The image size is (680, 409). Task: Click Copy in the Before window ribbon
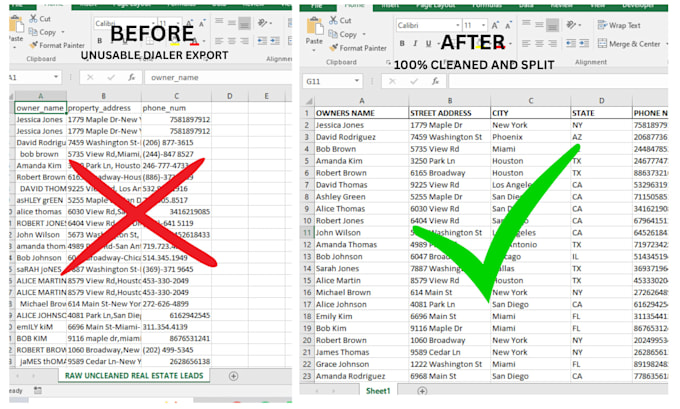[43, 32]
